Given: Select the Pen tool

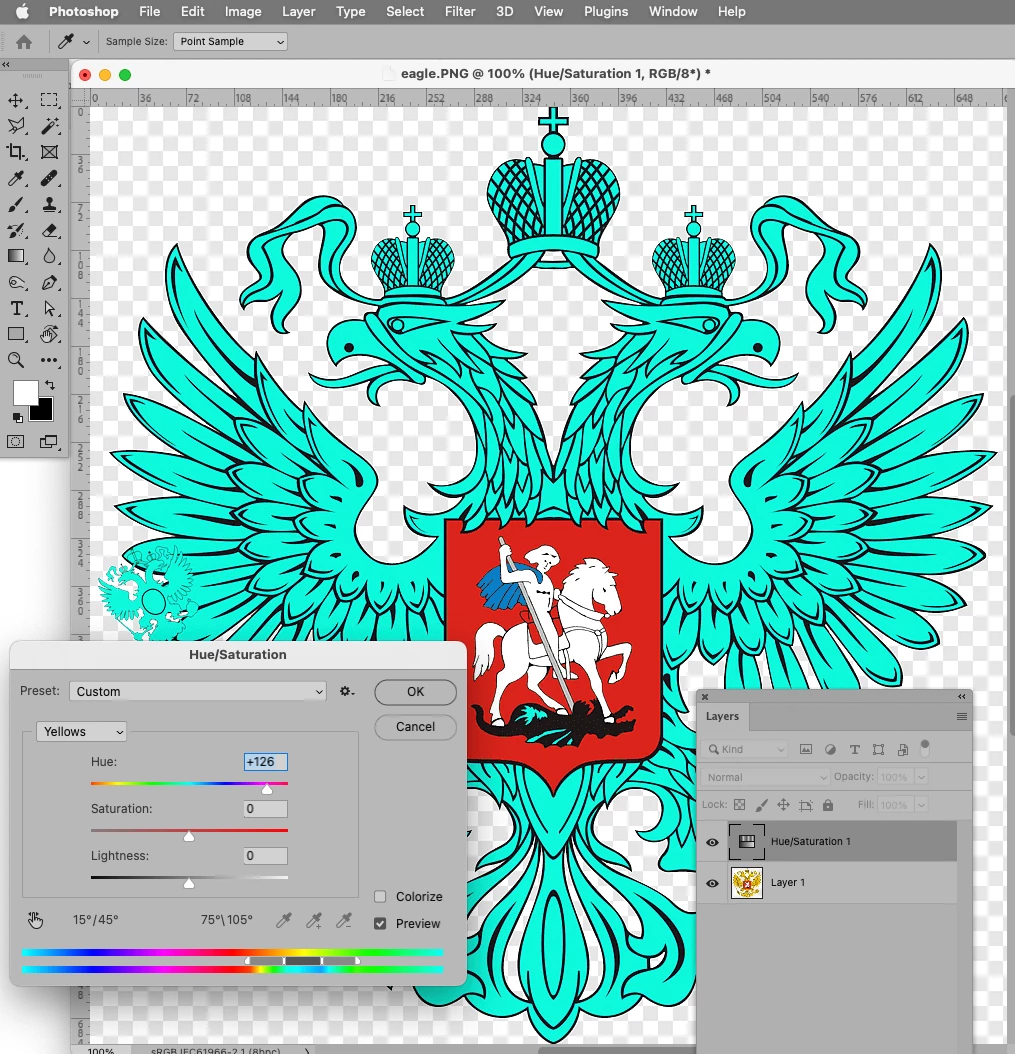Looking at the screenshot, I should point(49,282).
